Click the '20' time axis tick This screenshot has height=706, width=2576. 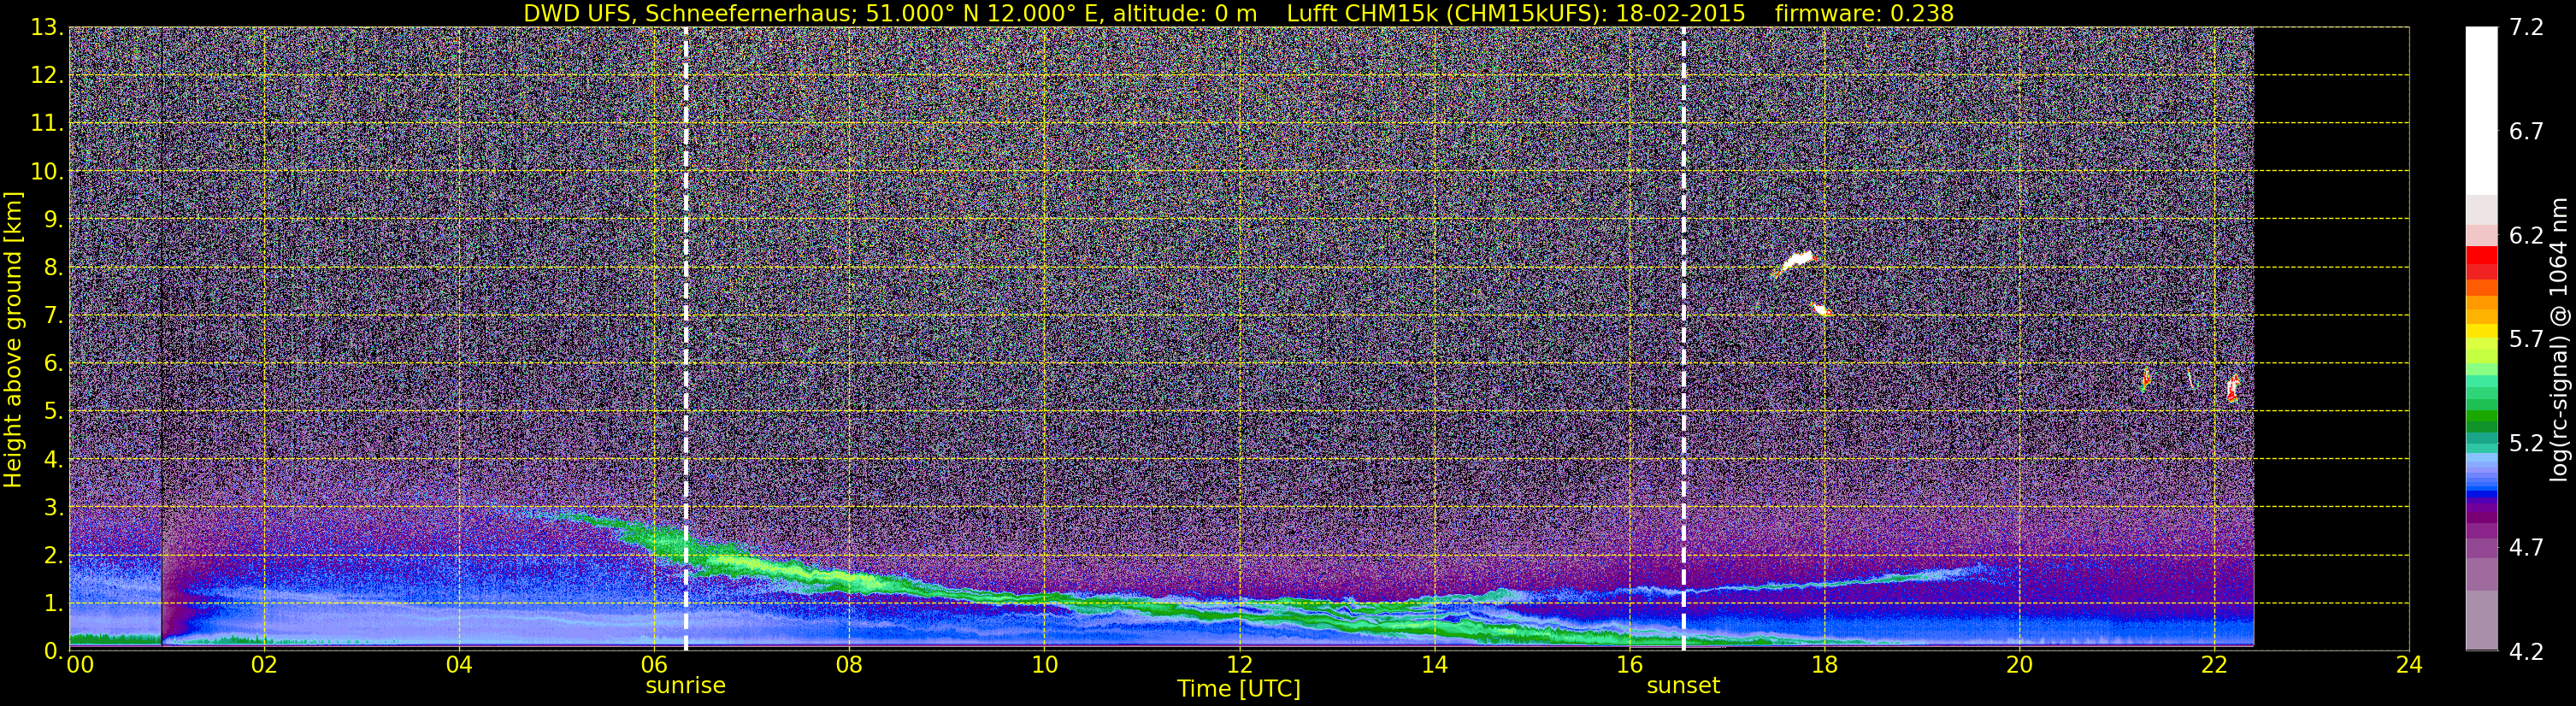[x=2019, y=665]
